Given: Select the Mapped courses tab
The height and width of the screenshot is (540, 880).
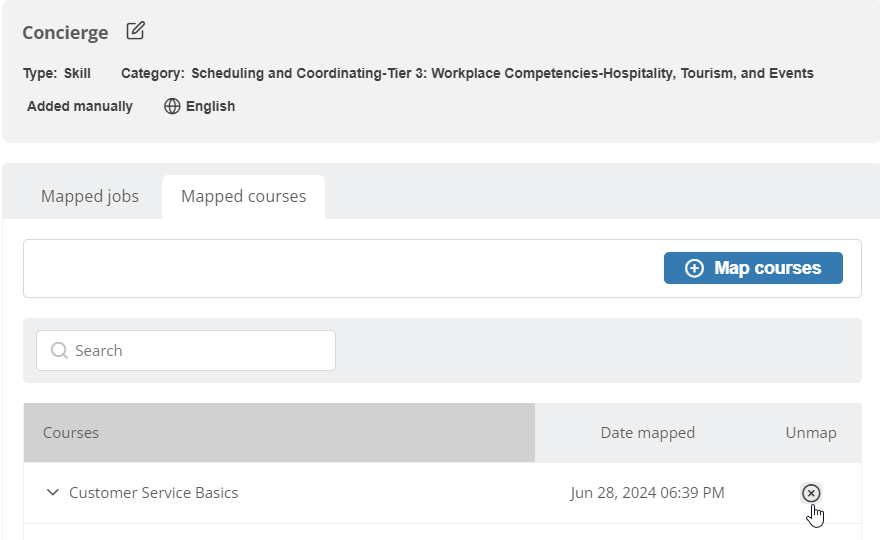Looking at the screenshot, I should tap(244, 196).
